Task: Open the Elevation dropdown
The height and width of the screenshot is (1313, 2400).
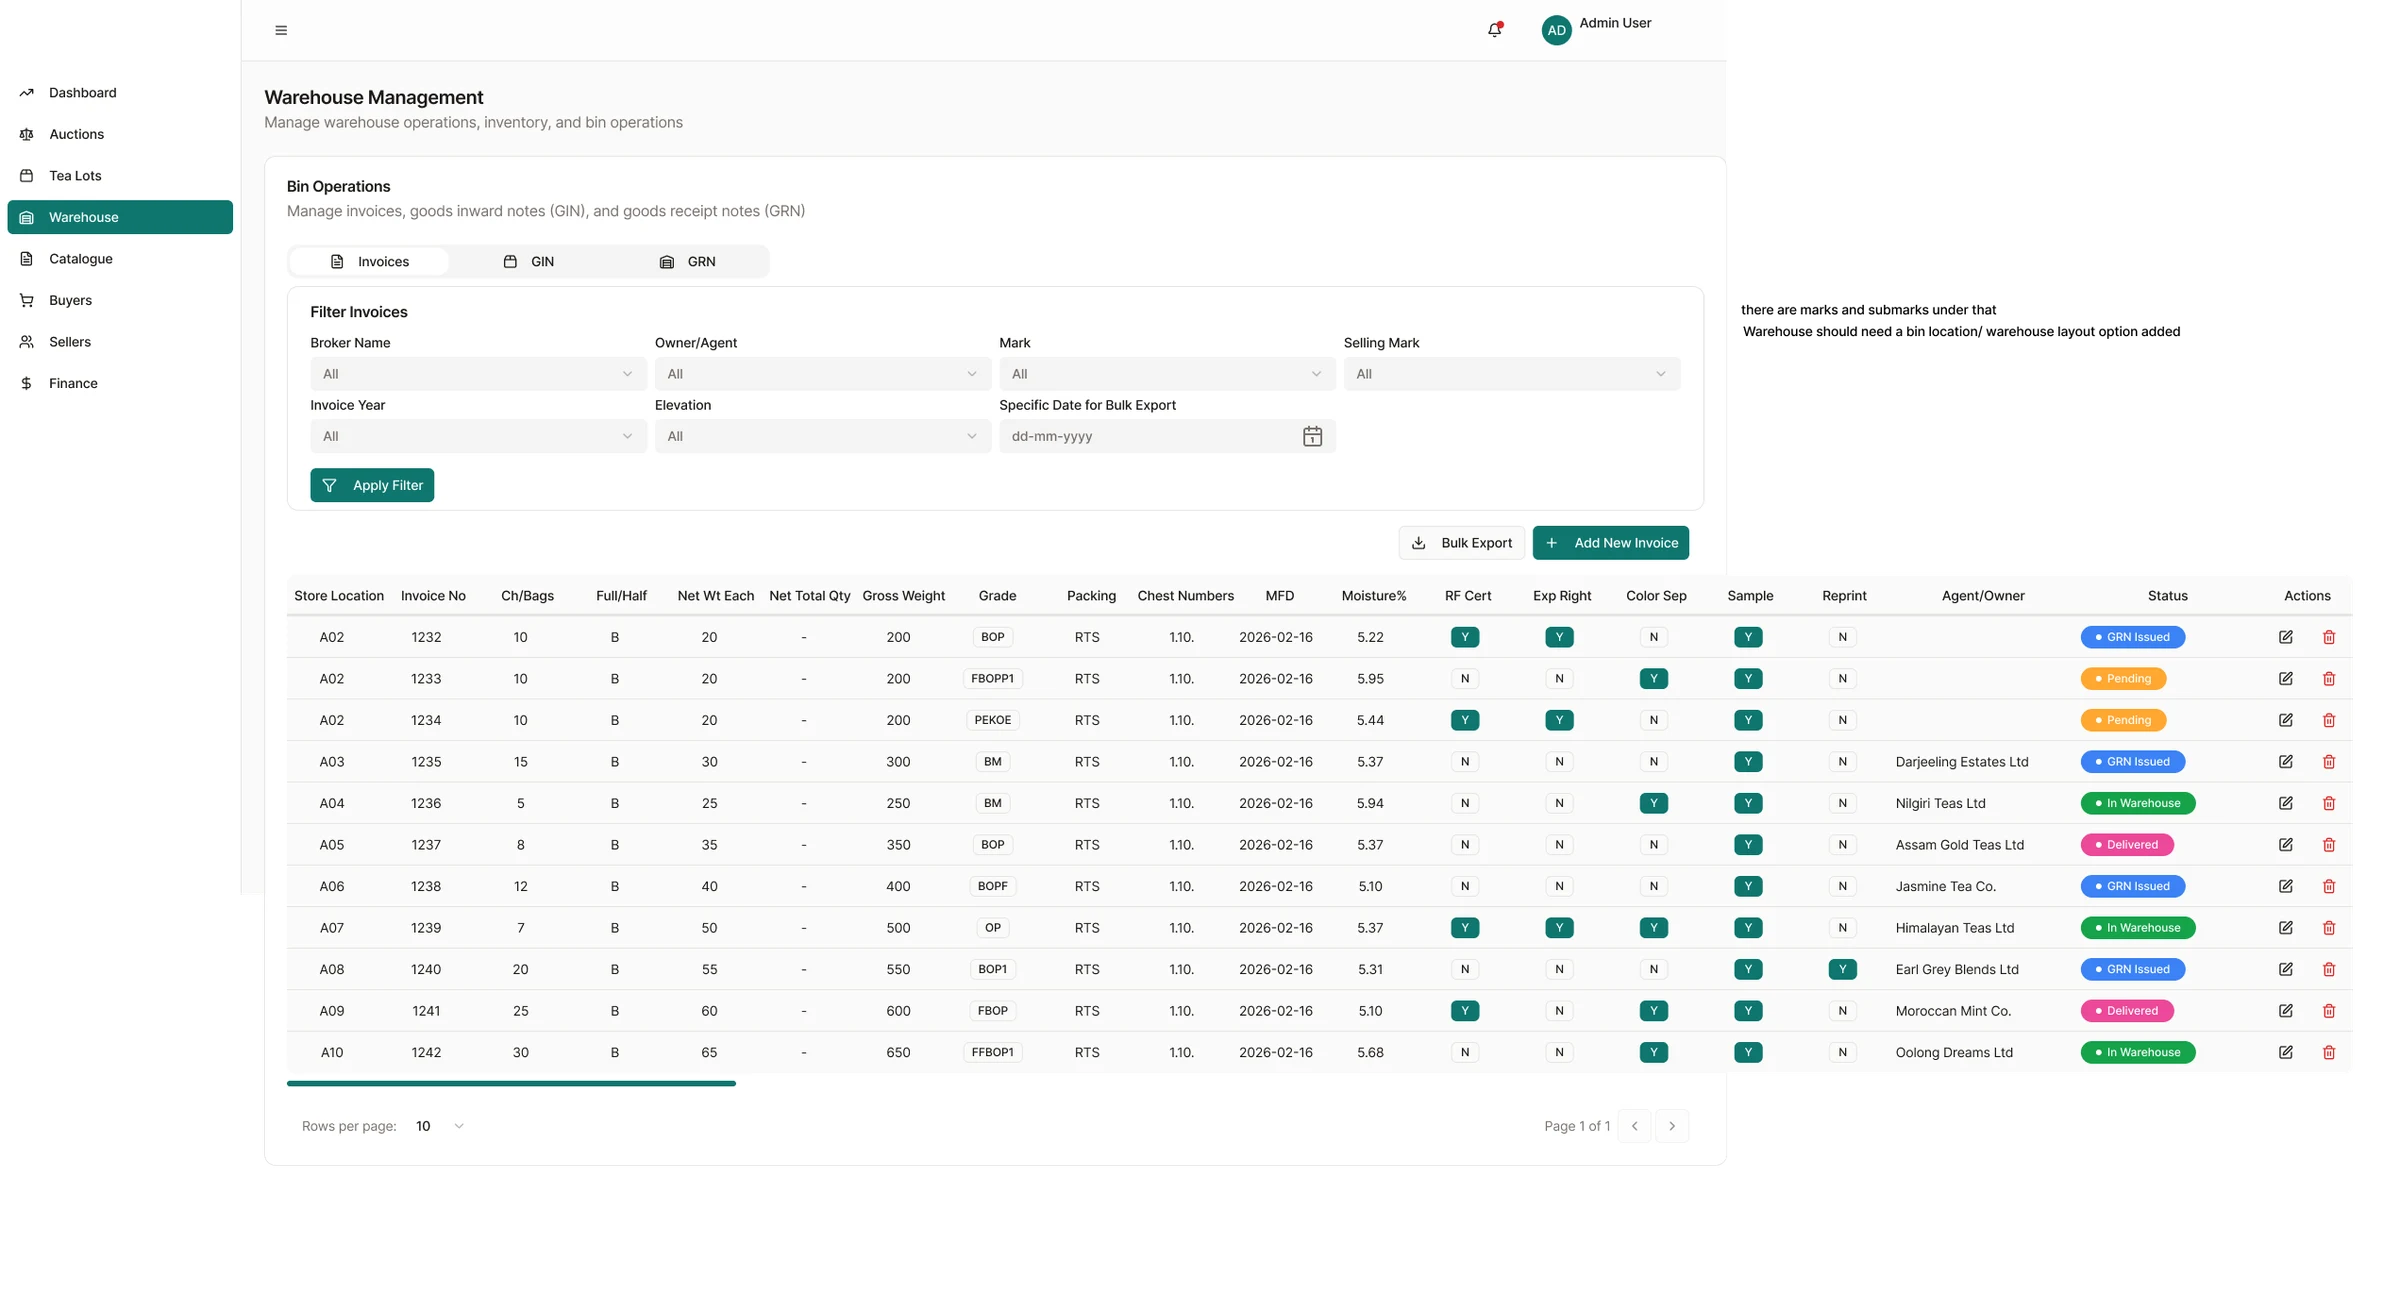Action: pyautogui.click(x=823, y=436)
